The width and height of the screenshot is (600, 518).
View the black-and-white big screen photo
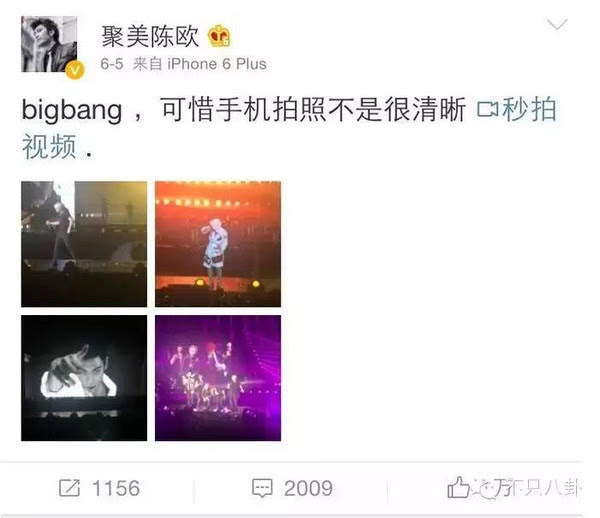pyautogui.click(x=84, y=378)
